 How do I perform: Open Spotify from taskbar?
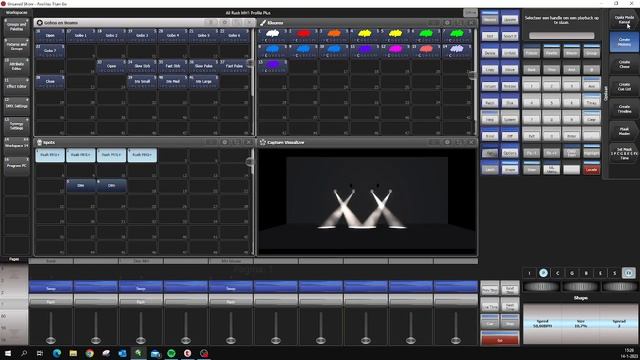(171, 353)
